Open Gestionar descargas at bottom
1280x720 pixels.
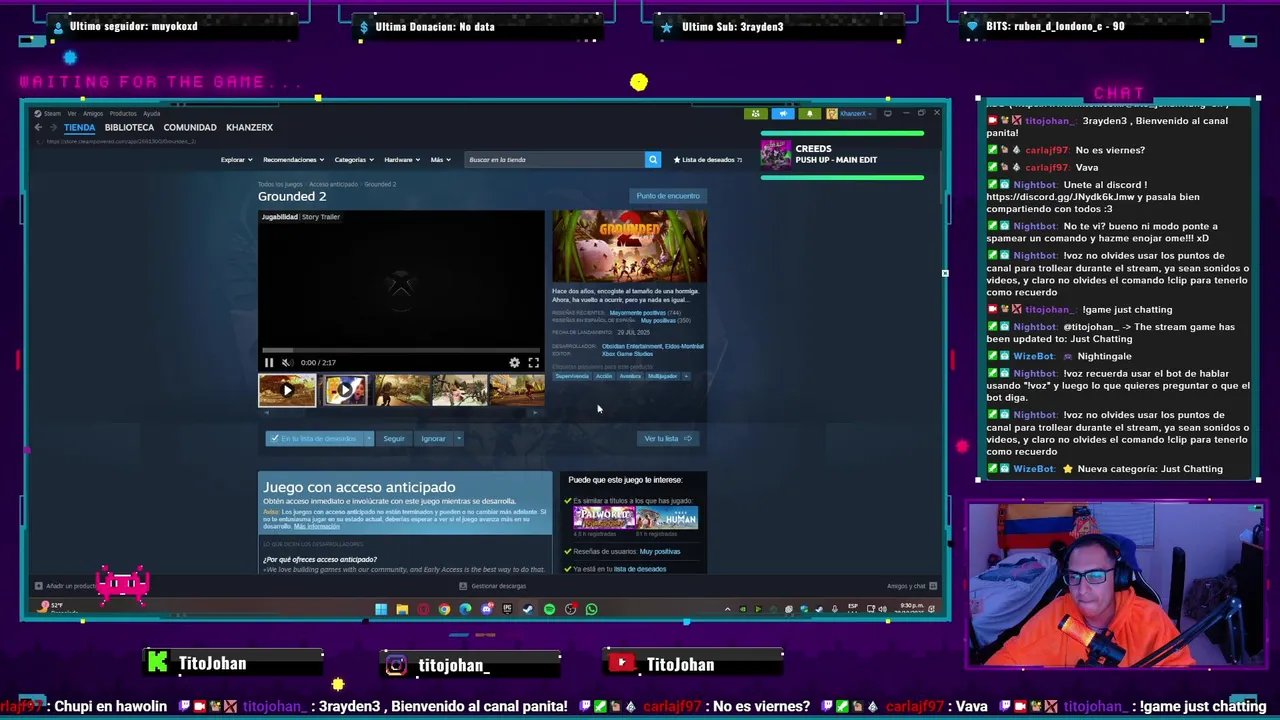[493, 586]
